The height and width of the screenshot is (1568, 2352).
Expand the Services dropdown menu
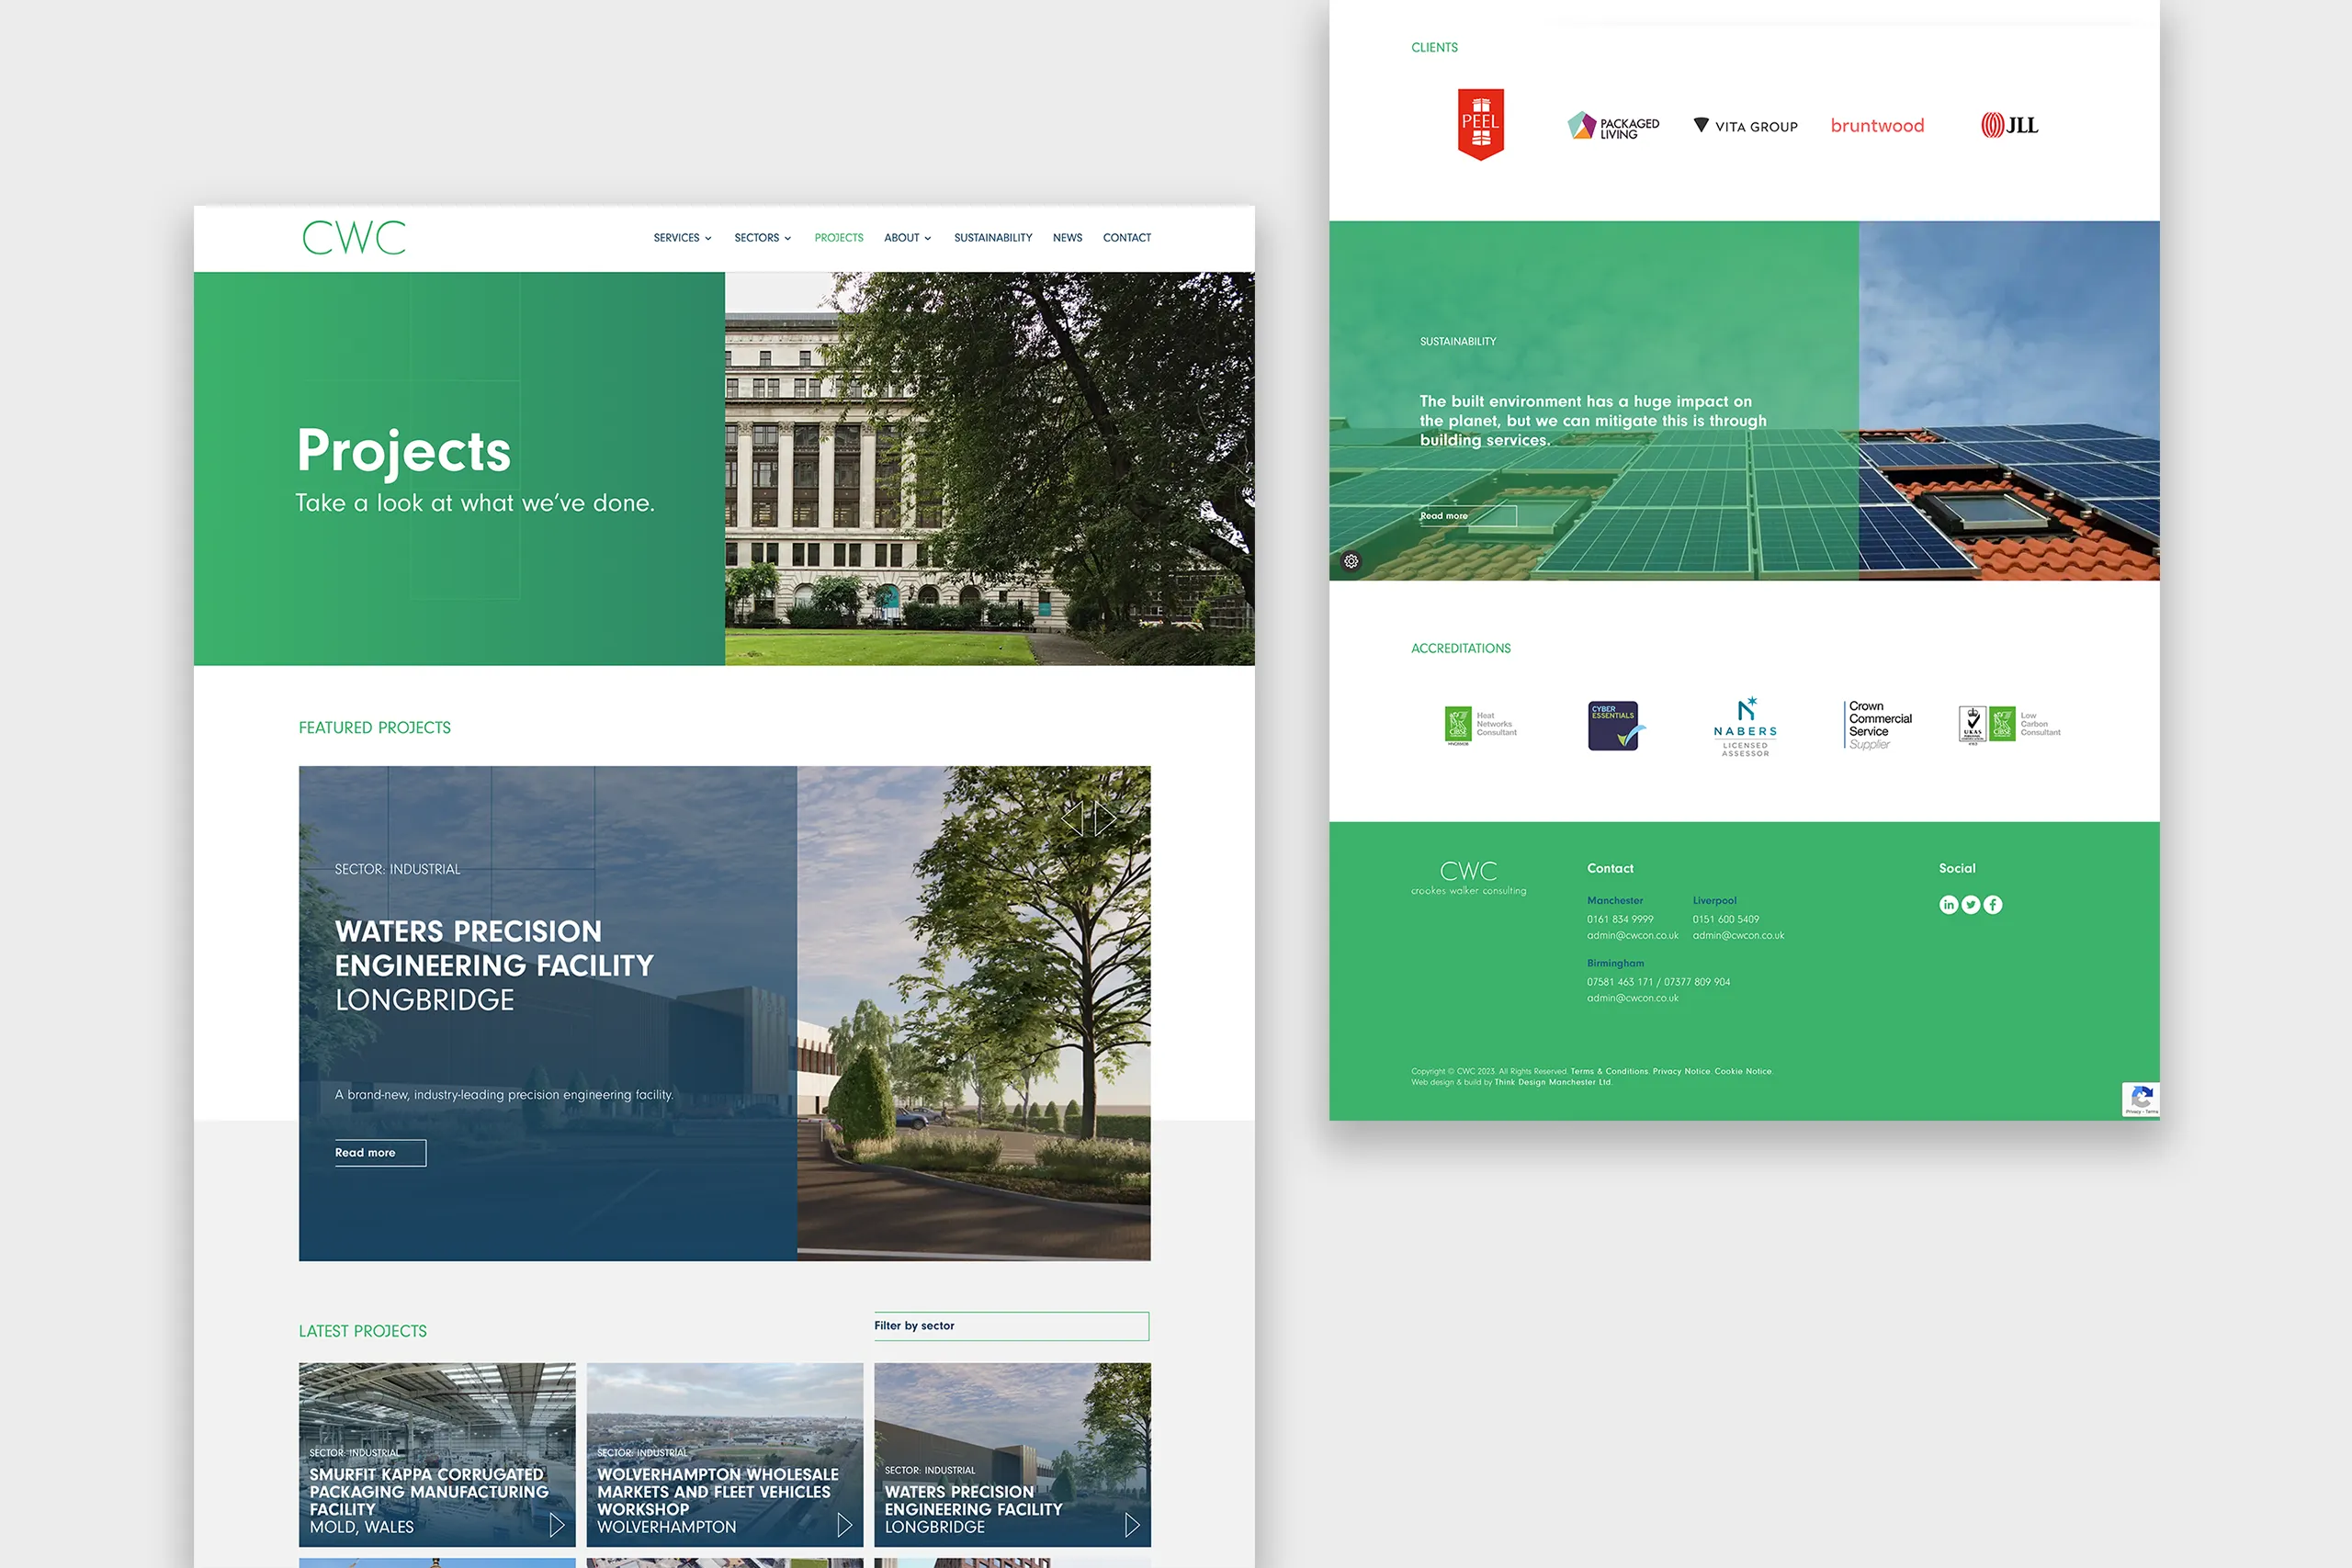point(682,238)
